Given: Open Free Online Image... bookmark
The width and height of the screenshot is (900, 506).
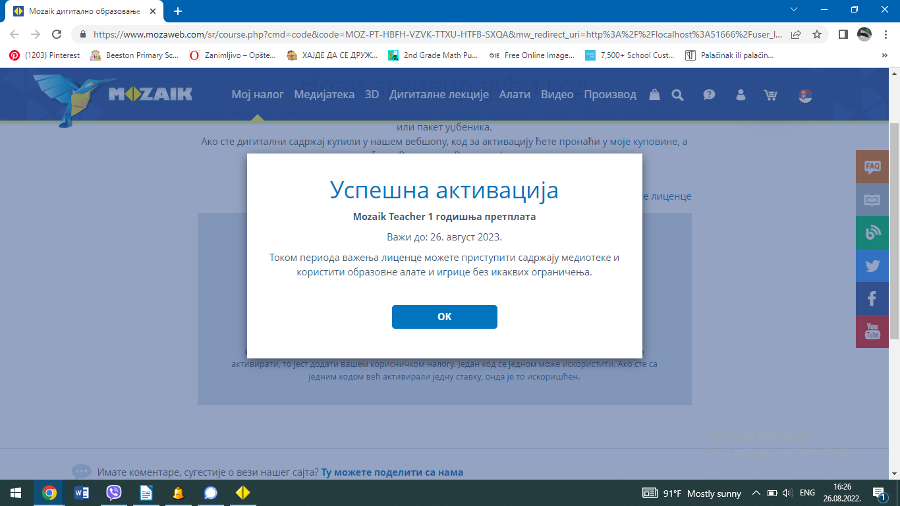Looking at the screenshot, I should [x=532, y=55].
